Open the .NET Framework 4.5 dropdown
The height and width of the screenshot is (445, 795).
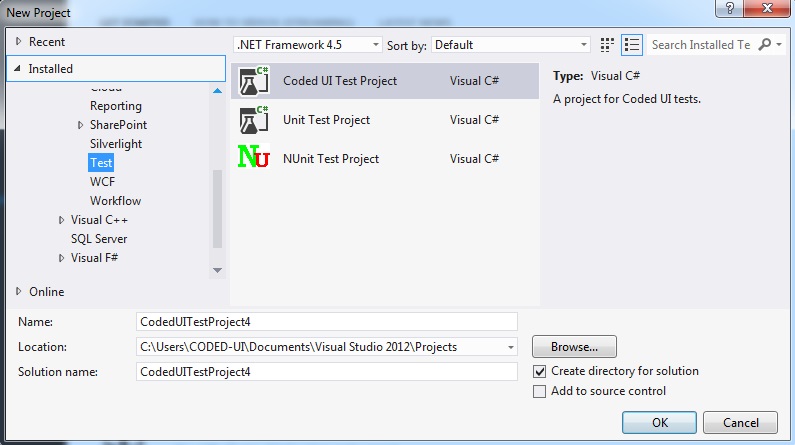[307, 45]
